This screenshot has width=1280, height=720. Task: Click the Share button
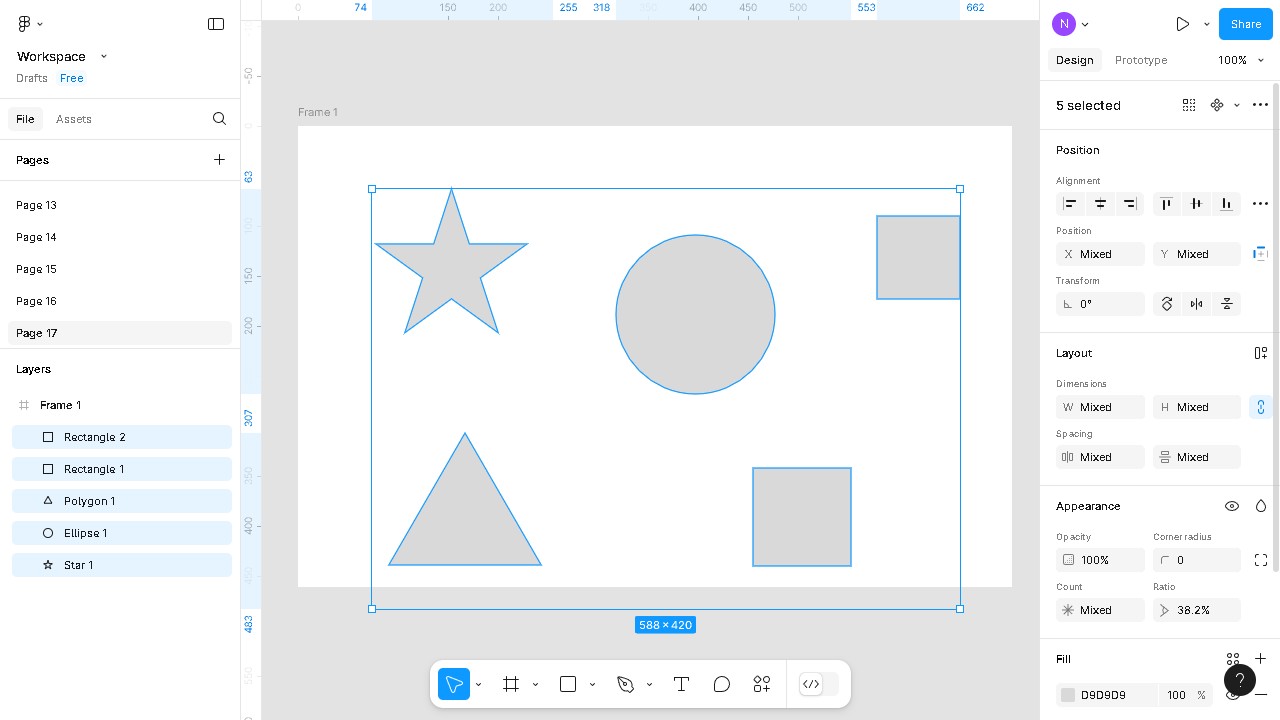point(1245,24)
